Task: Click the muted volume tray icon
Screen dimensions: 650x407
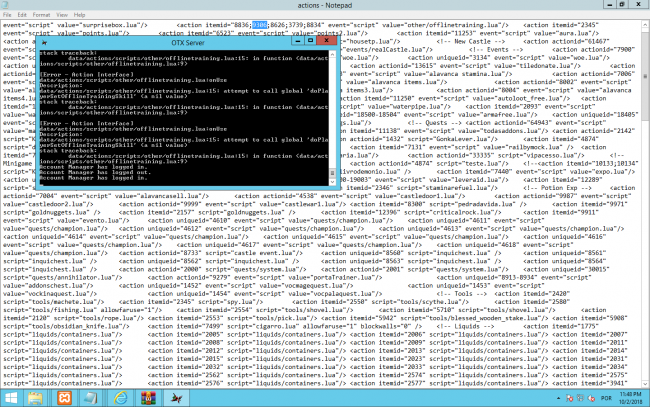Action: [591, 399]
